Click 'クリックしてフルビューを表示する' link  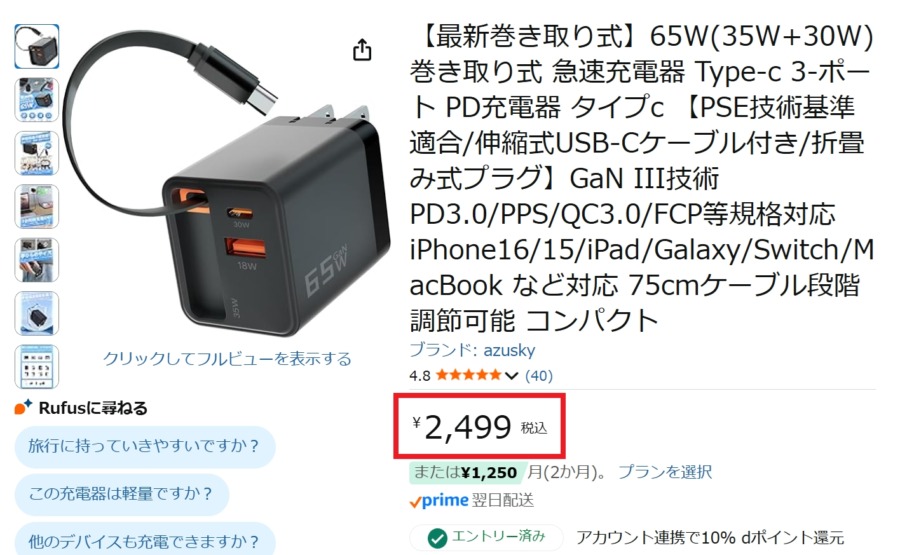[x=227, y=359]
